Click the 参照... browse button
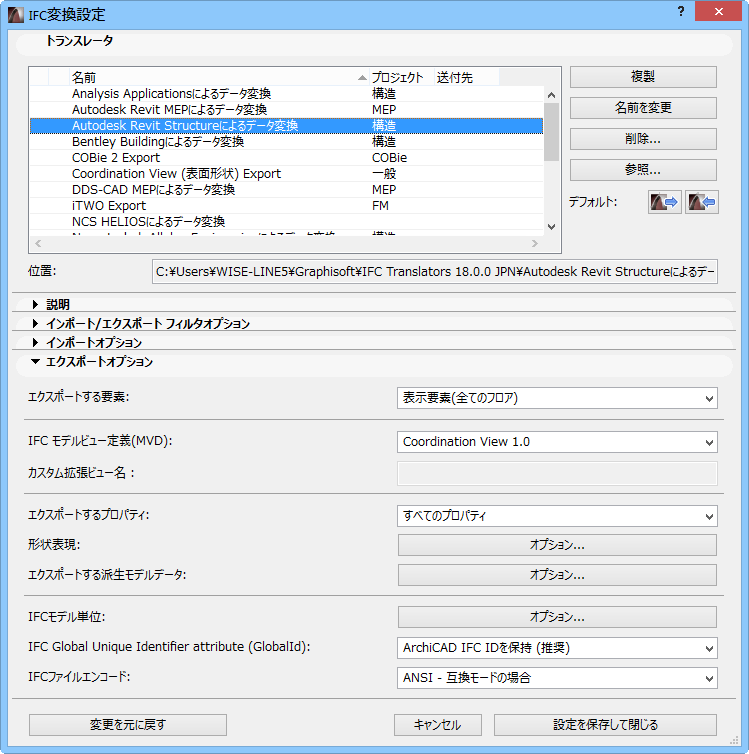 pyautogui.click(x=643, y=170)
